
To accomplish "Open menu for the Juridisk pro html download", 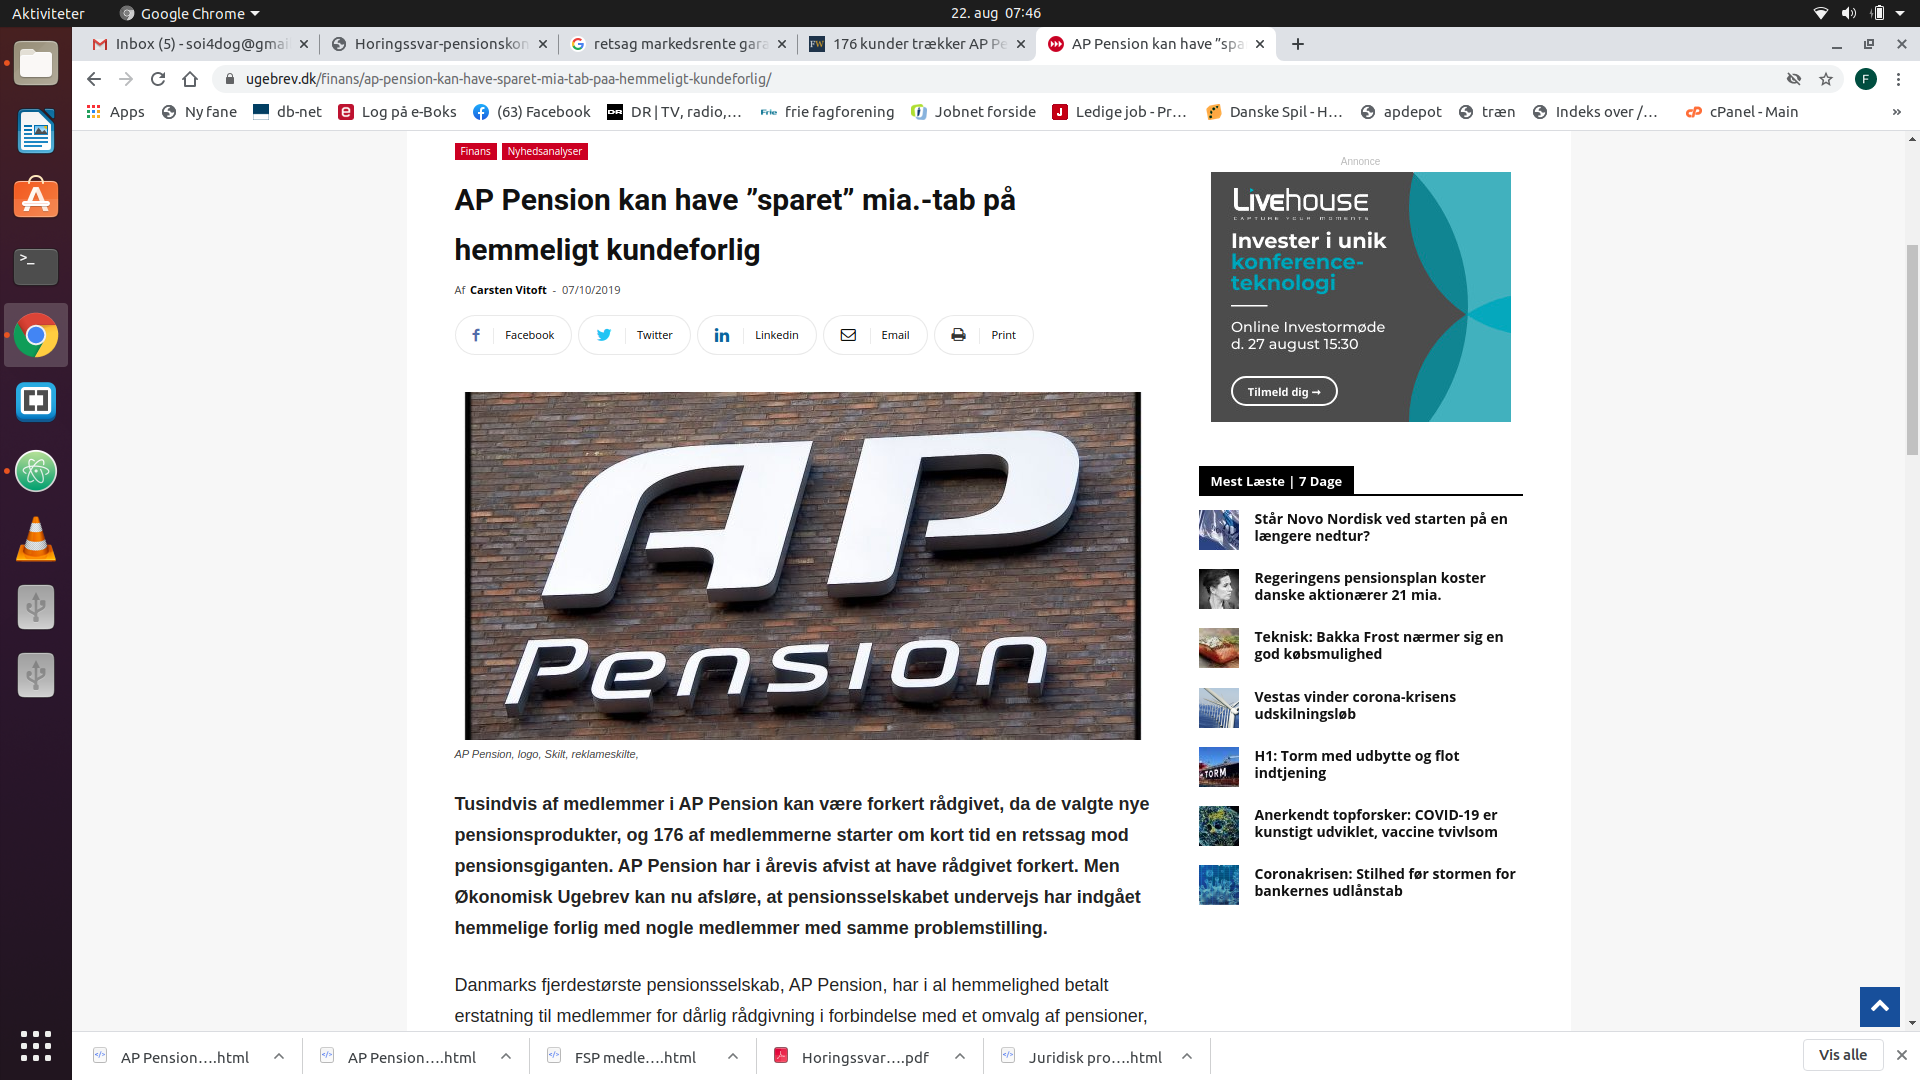I will tap(1187, 1056).
